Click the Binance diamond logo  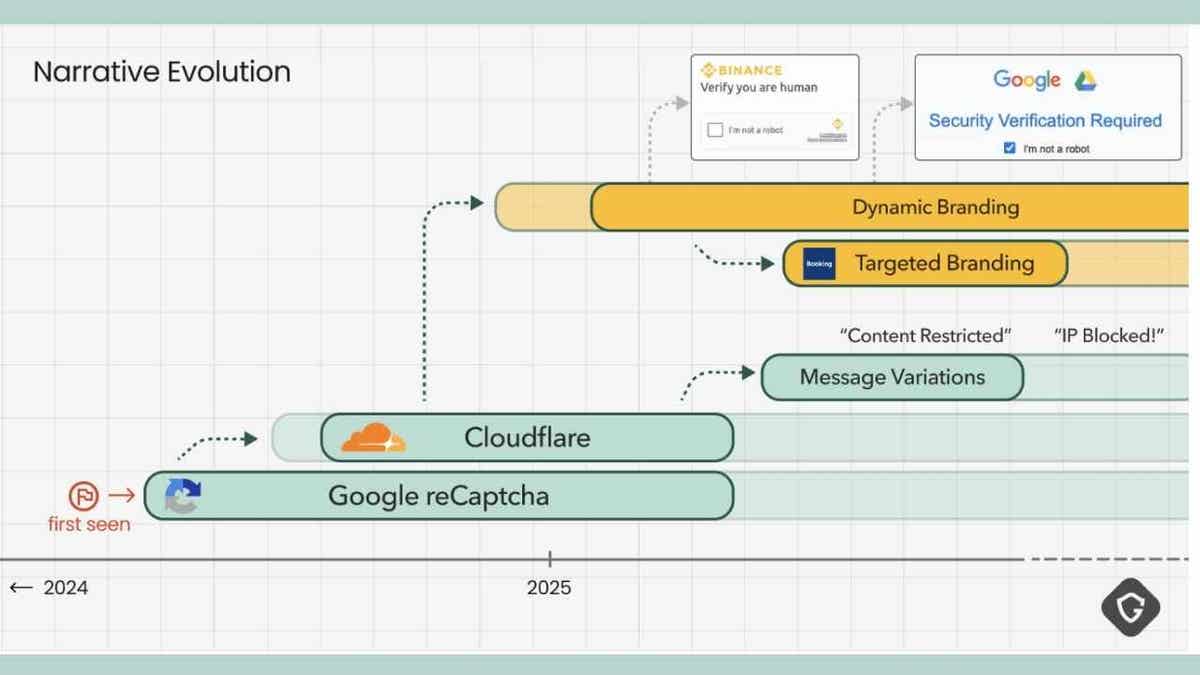click(710, 70)
